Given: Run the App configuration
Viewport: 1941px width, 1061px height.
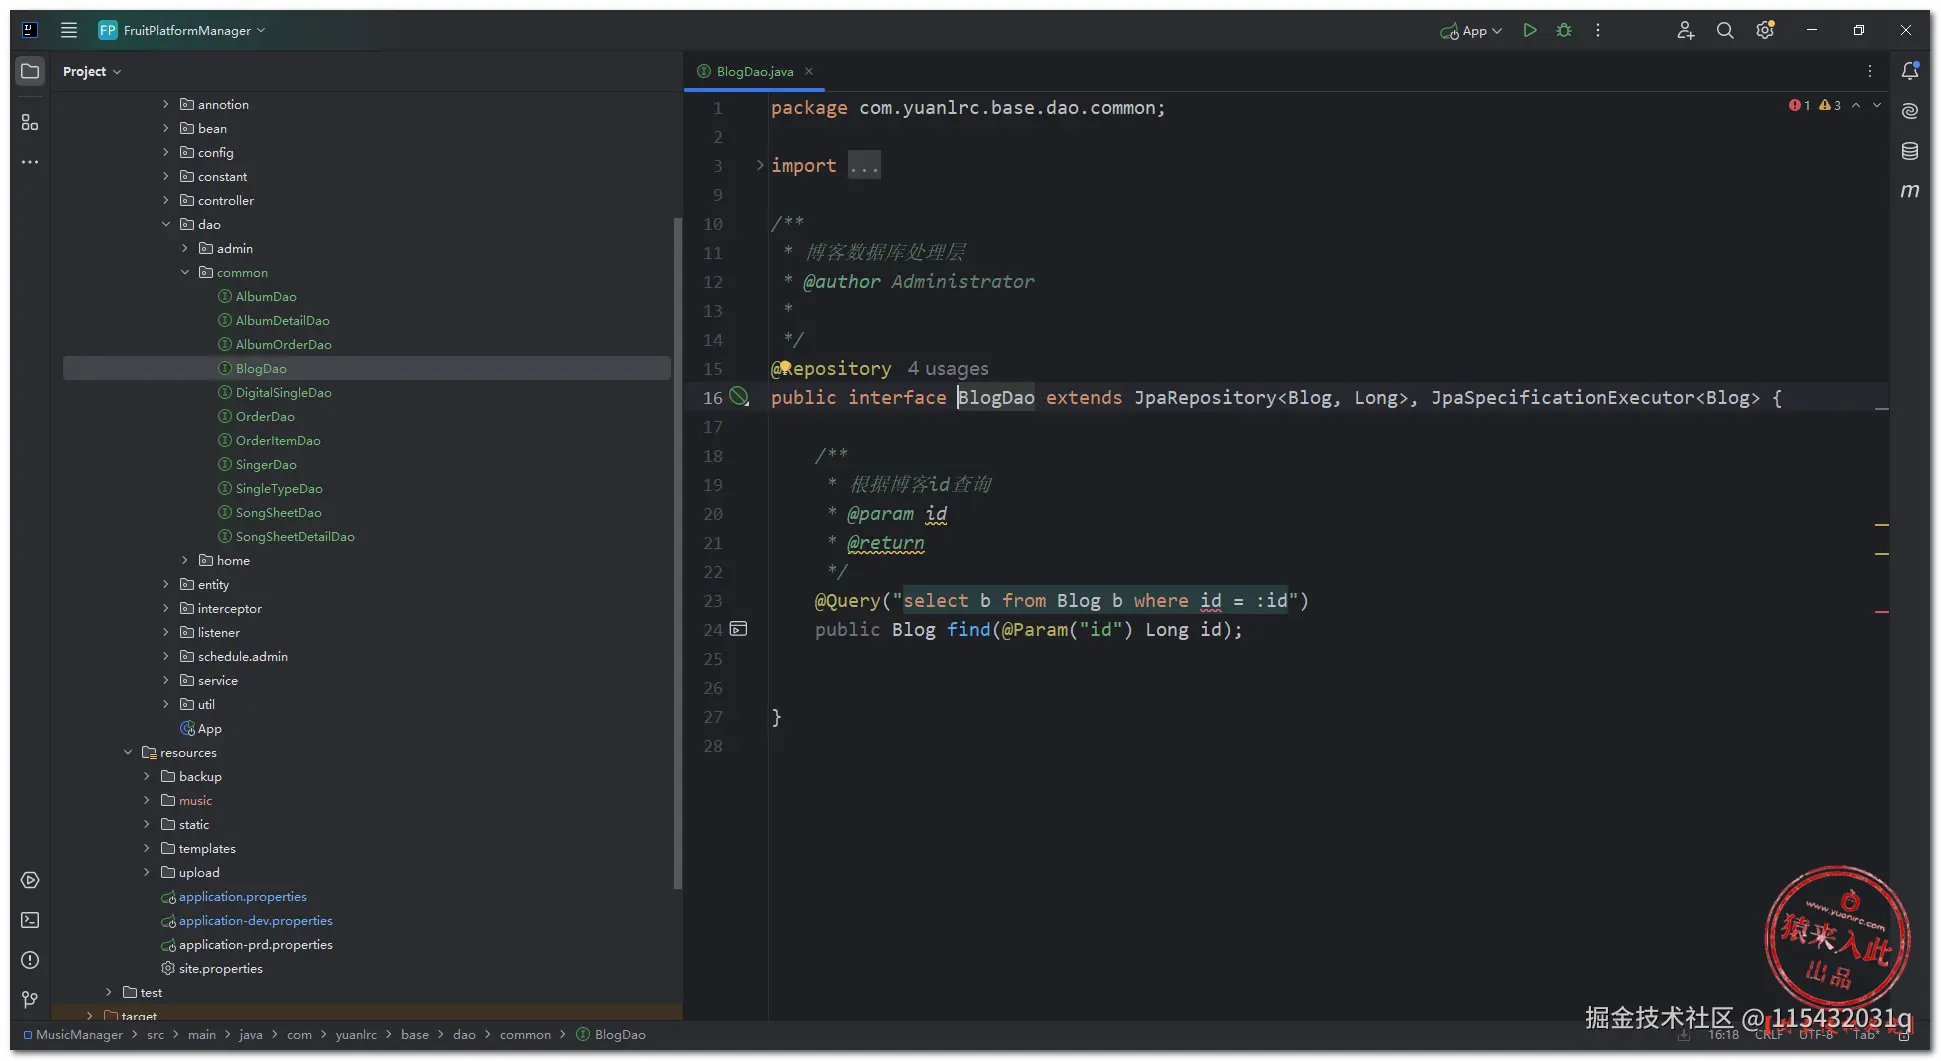Looking at the screenshot, I should pos(1529,30).
